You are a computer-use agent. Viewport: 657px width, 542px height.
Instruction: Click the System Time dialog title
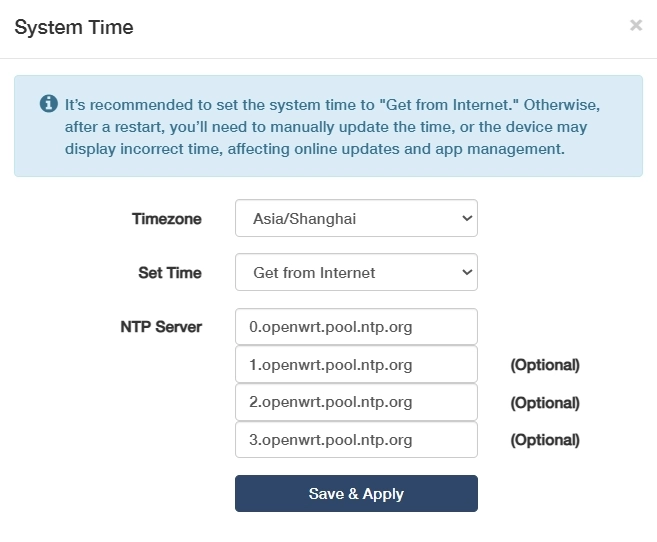pos(74,27)
